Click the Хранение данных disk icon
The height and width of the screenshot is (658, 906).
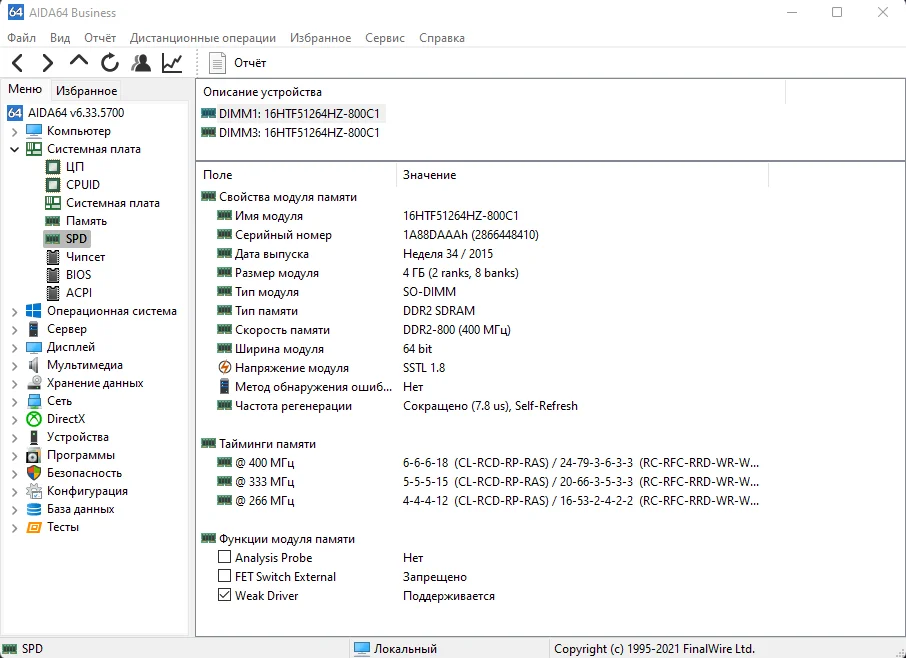tap(34, 382)
